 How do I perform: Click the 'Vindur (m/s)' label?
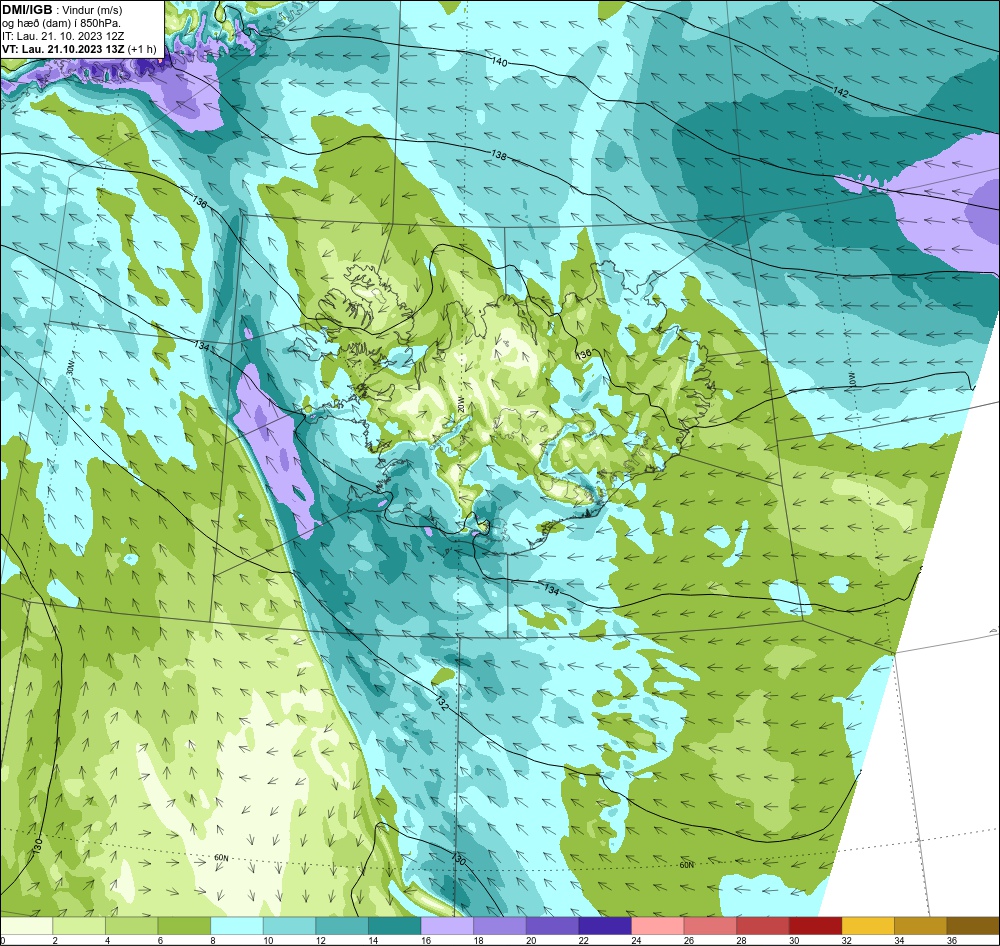(x=93, y=10)
